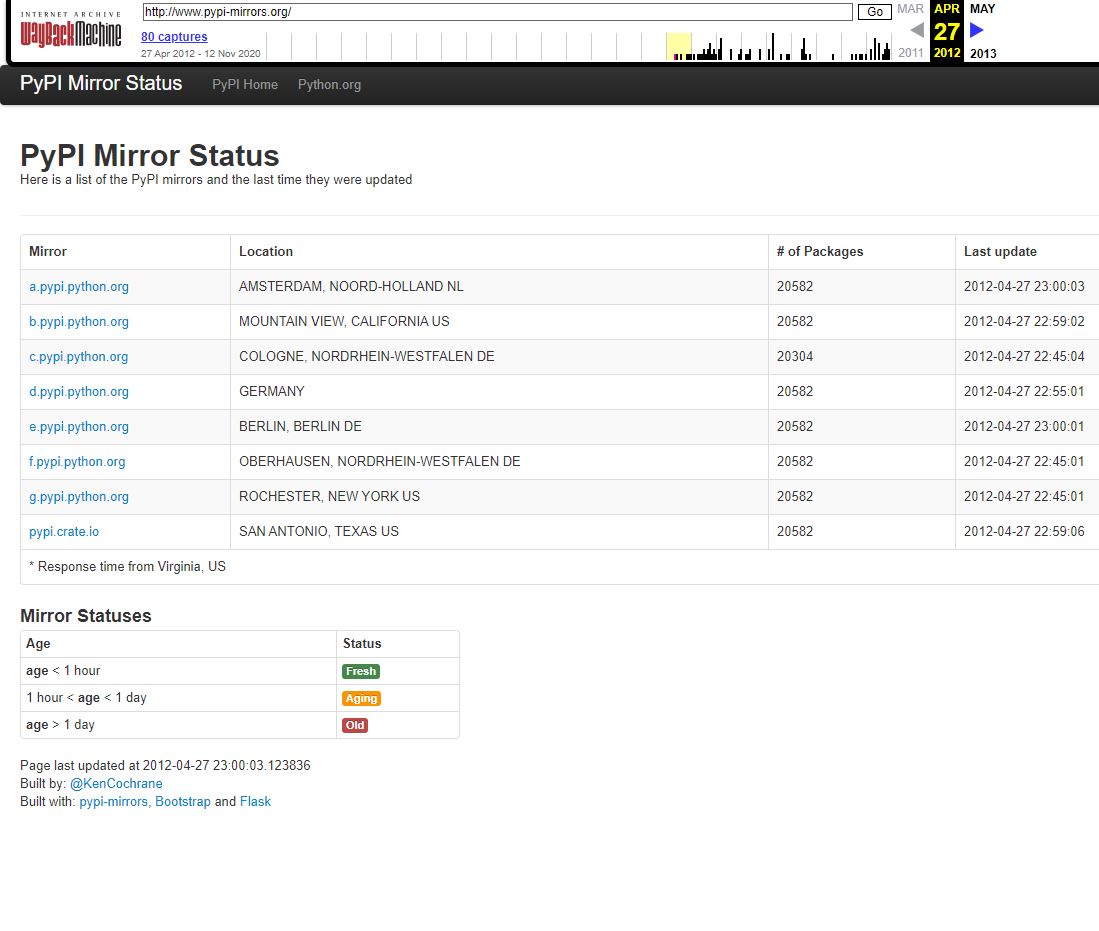Image resolution: width=1099 pixels, height=931 pixels.
Task: Click the Wayback Machine logo
Action: coord(70,35)
